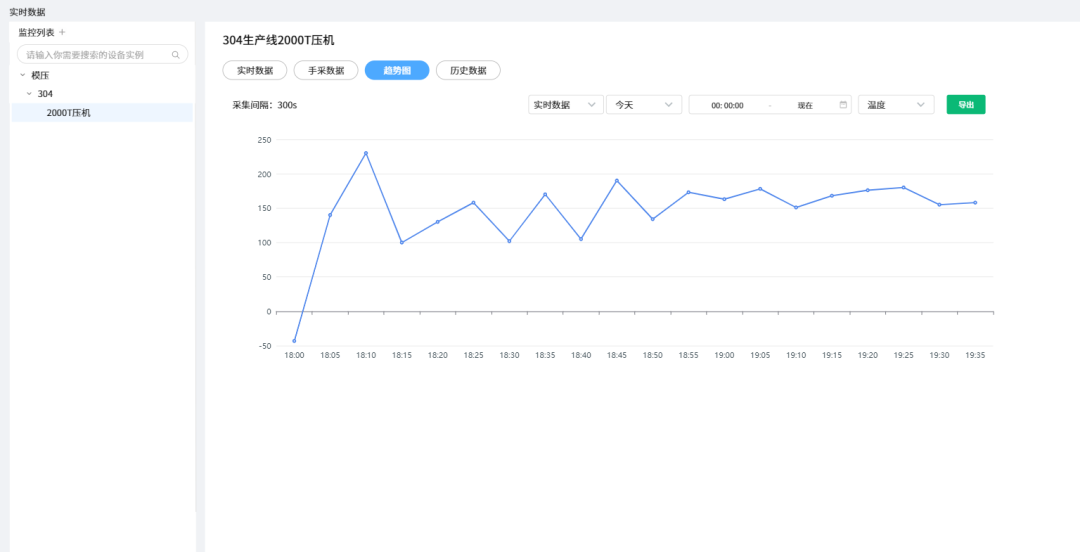
Task: Click the start time 00:00:00 field
Action: 727,105
